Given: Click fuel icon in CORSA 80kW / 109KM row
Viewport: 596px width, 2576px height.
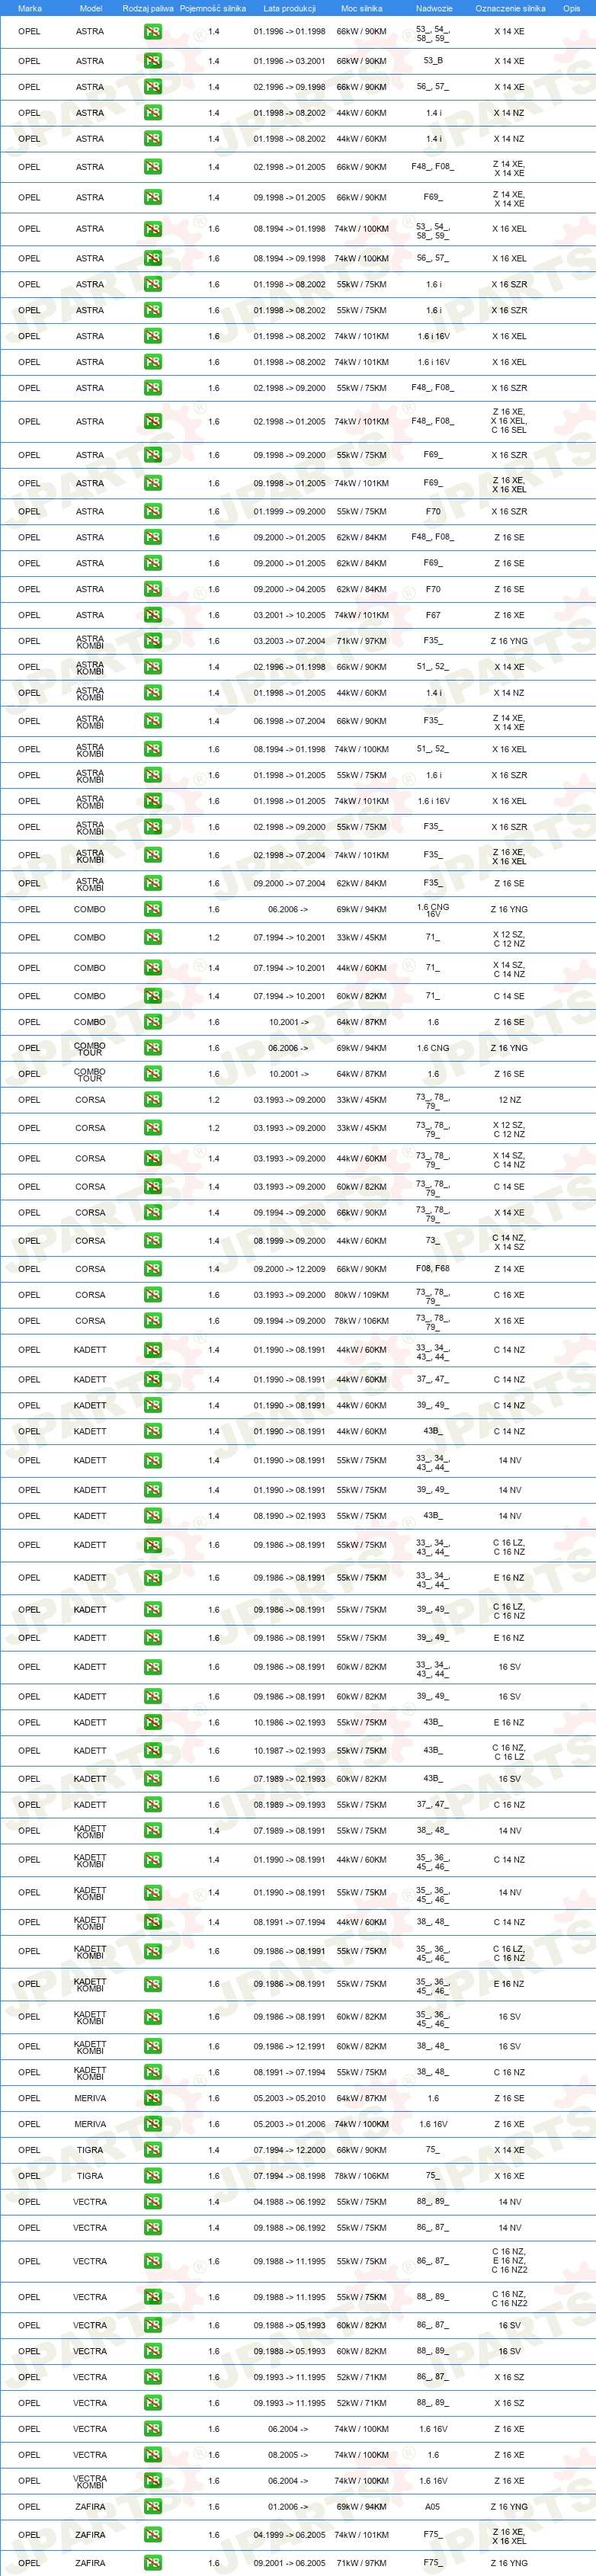Looking at the screenshot, I should 153,1295.
